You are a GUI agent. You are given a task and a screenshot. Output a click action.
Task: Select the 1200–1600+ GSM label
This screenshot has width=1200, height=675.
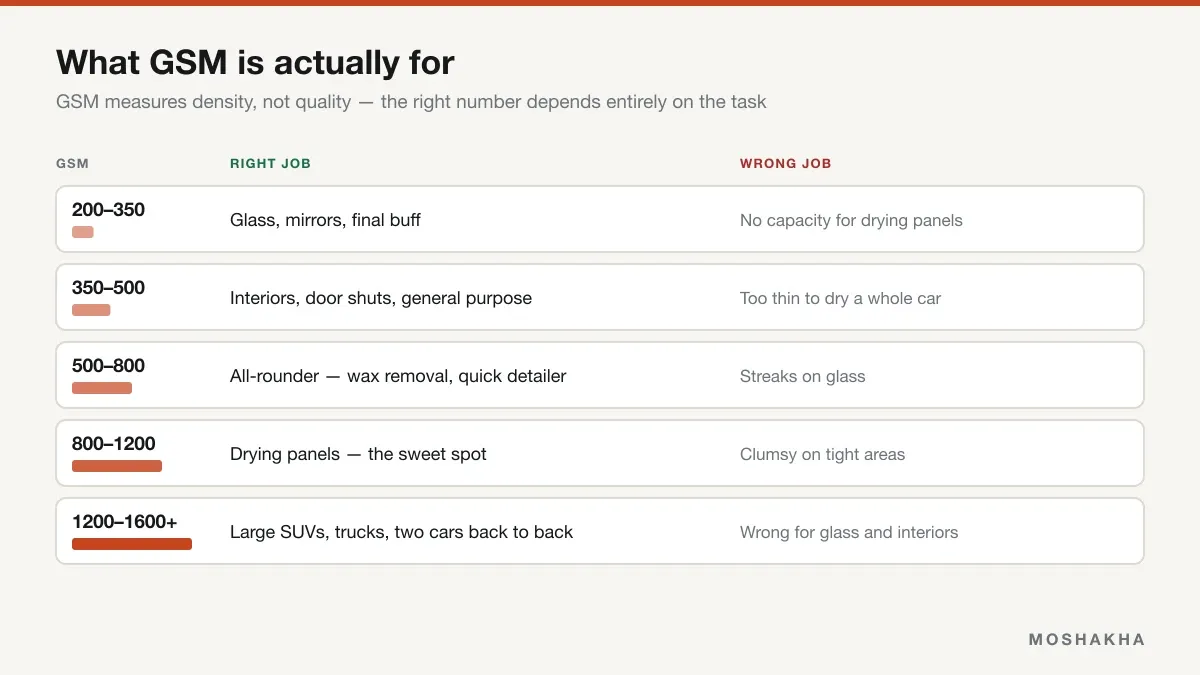click(125, 522)
